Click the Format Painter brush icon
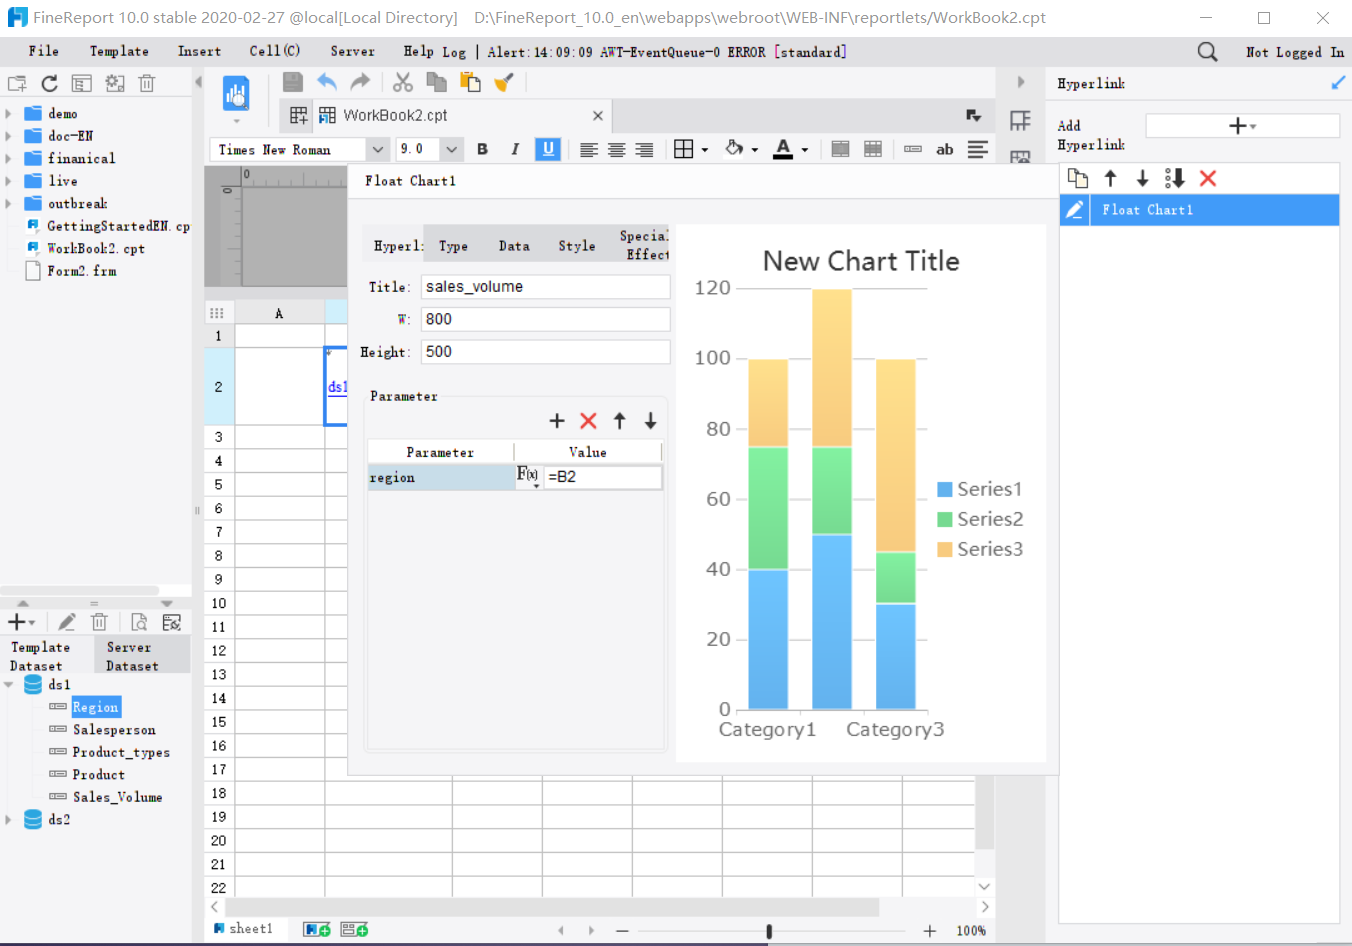Image resolution: width=1352 pixels, height=946 pixels. 504,82
